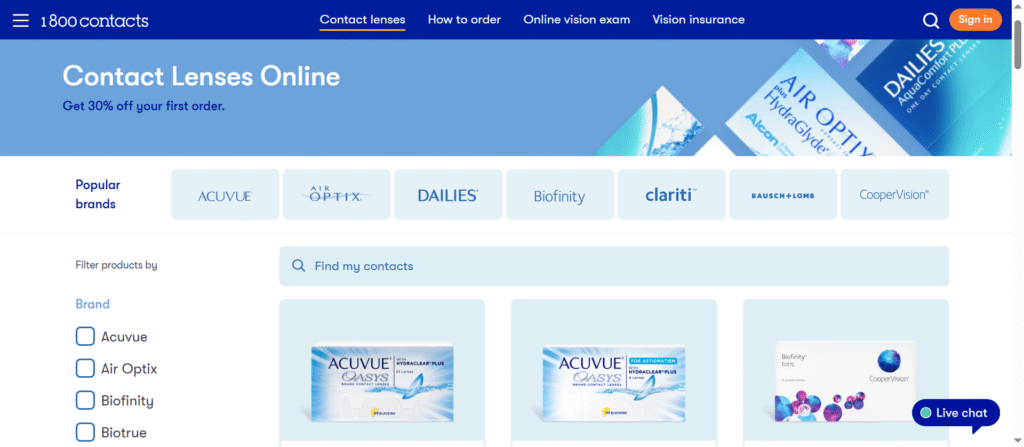Check the Acuvue brand filter
1024x447 pixels.
(85, 337)
